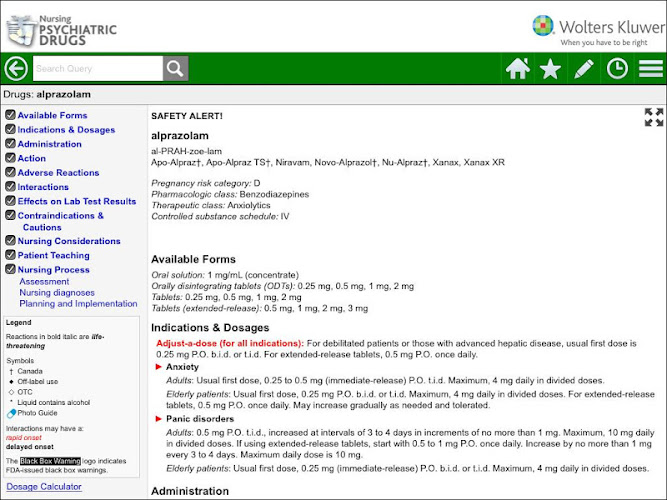The image size is (667, 500).
Task: Open Adverse Reactions sidebar link
Action: coord(58,173)
